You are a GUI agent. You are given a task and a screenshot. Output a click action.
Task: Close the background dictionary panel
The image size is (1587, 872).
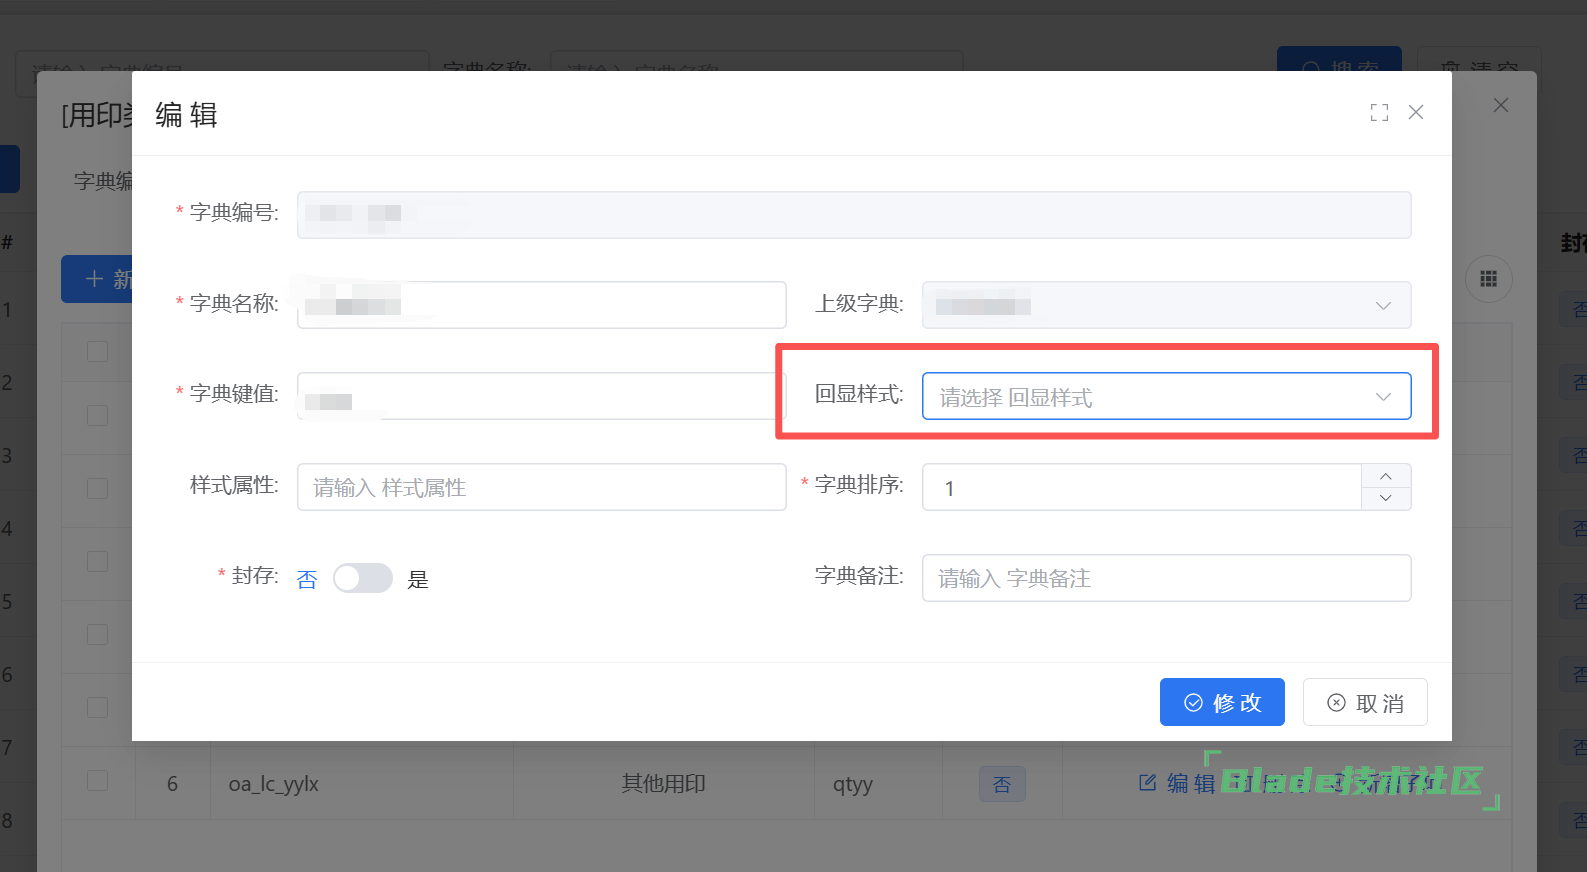click(1500, 105)
